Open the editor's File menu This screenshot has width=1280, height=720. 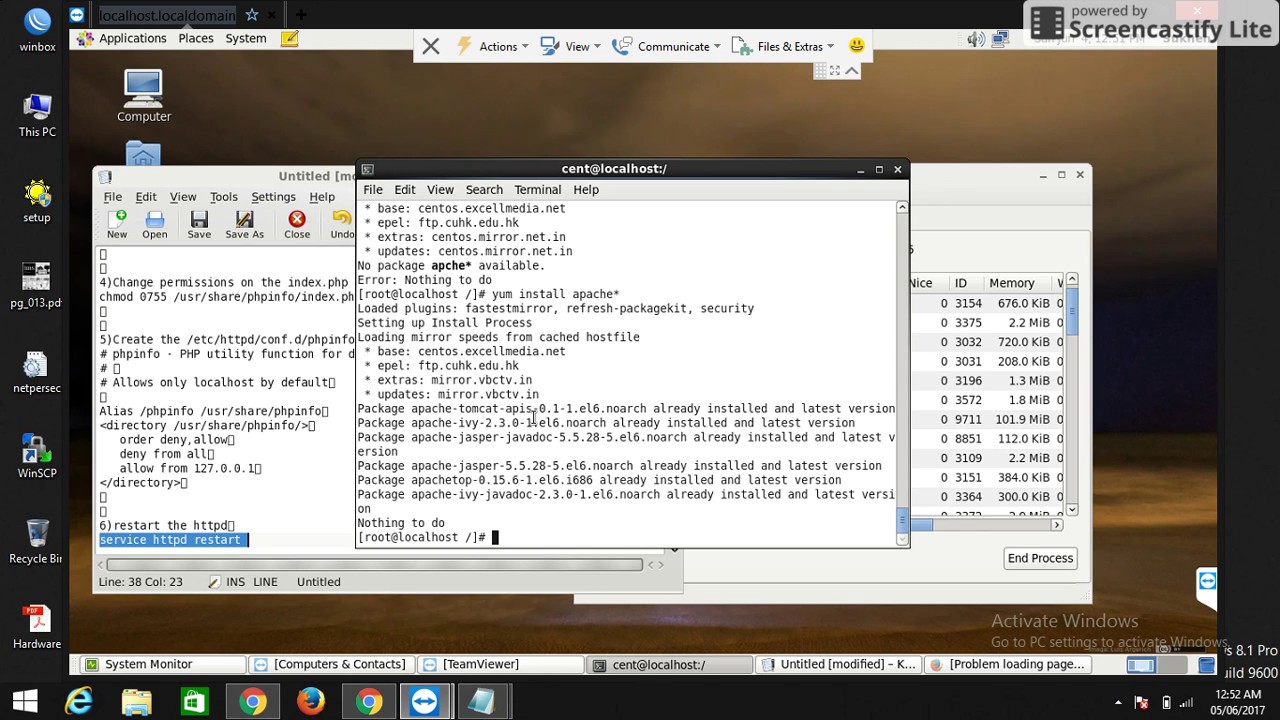tap(113, 197)
